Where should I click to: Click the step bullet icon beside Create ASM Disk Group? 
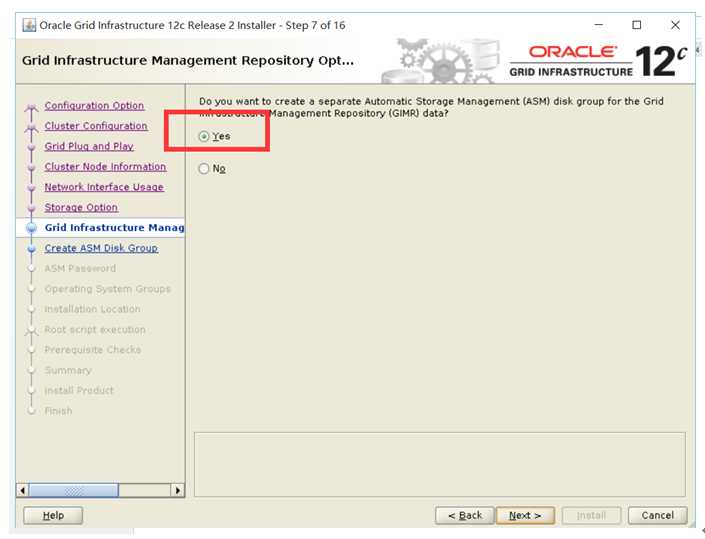31,248
